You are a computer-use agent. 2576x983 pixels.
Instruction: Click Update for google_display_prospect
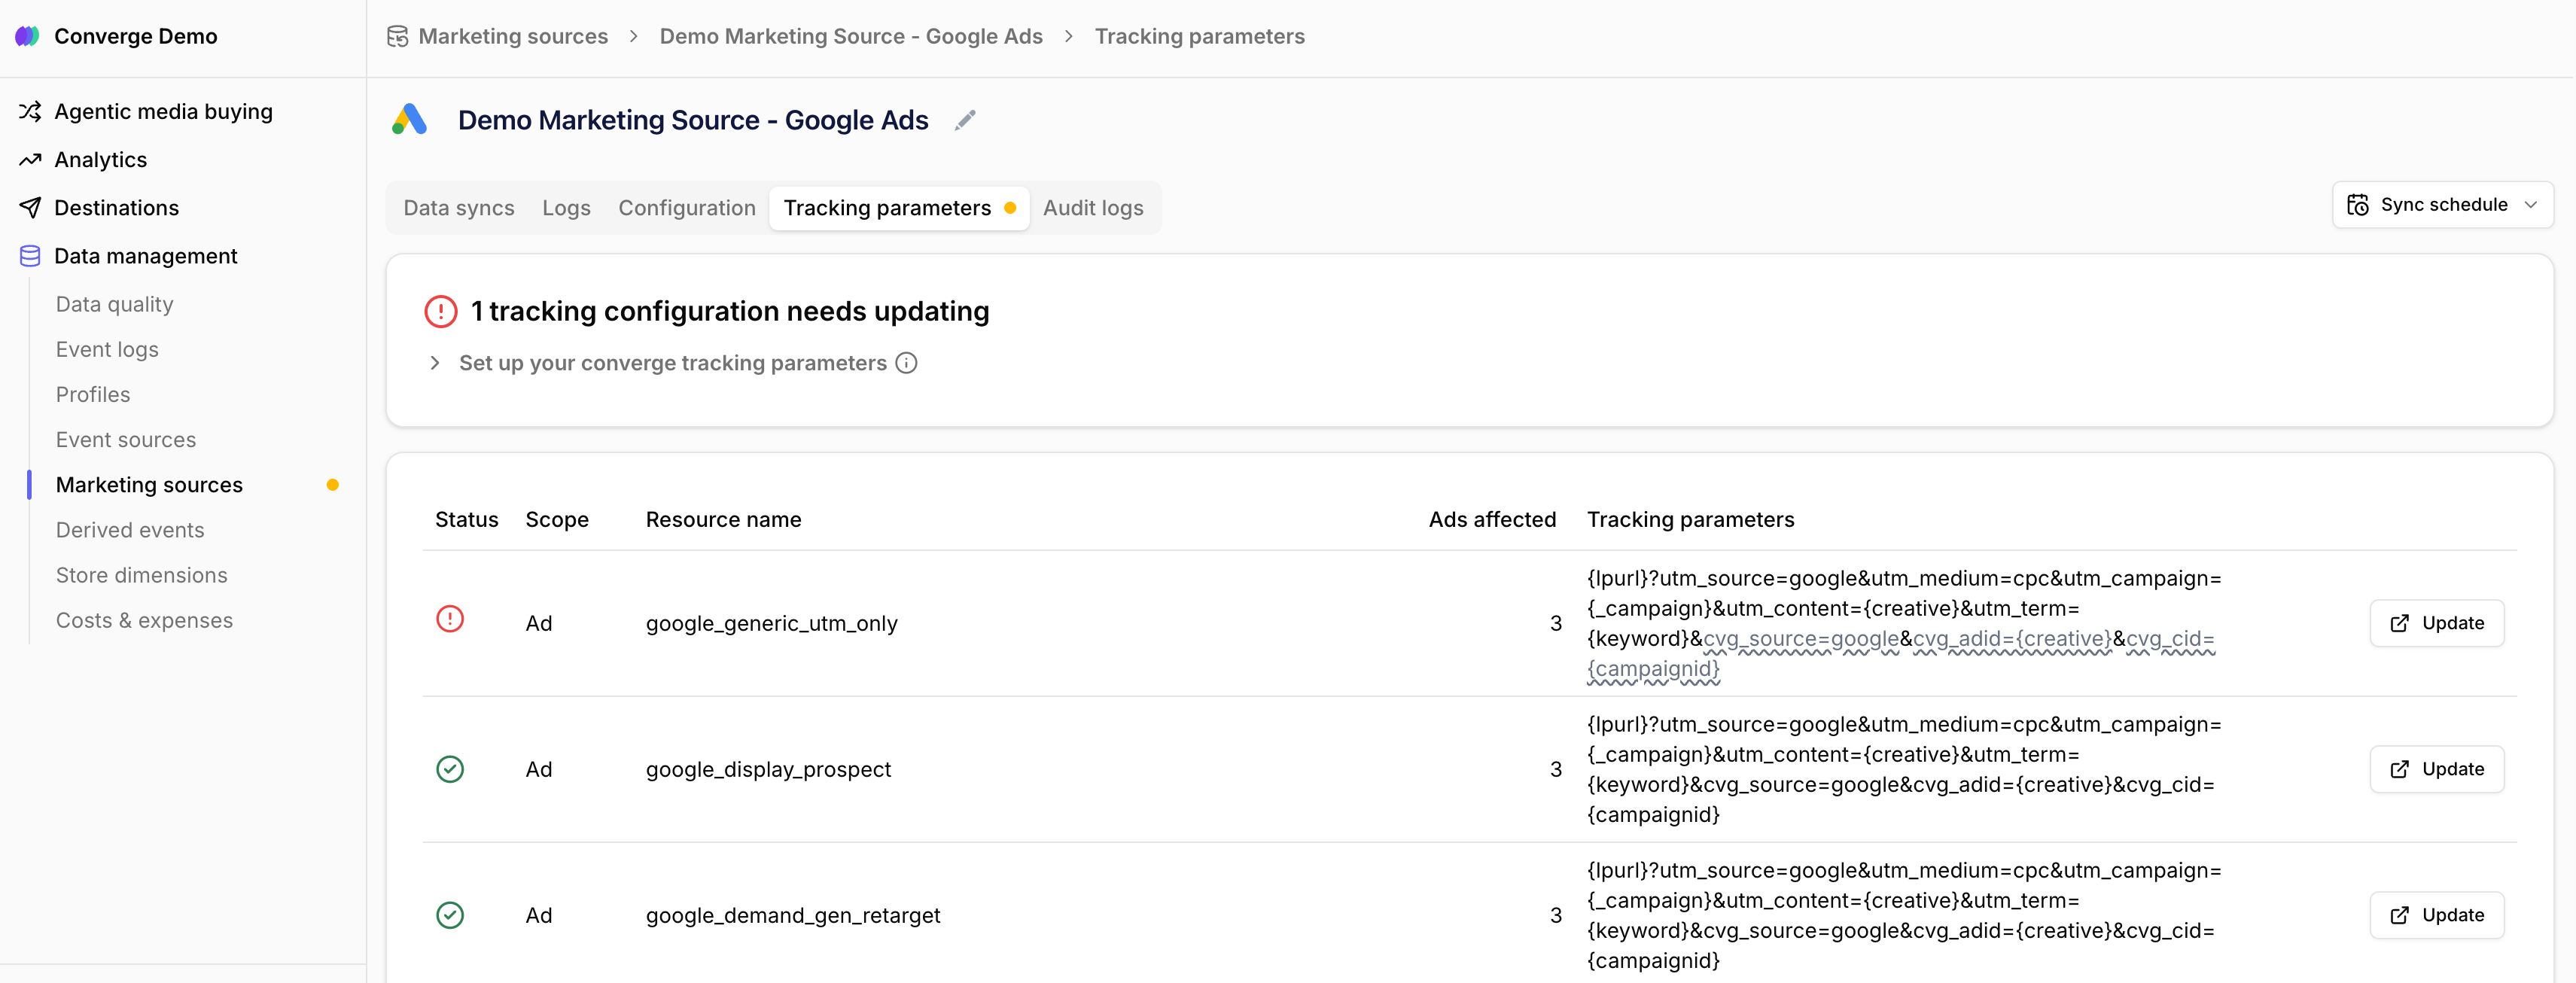[x=2437, y=769]
